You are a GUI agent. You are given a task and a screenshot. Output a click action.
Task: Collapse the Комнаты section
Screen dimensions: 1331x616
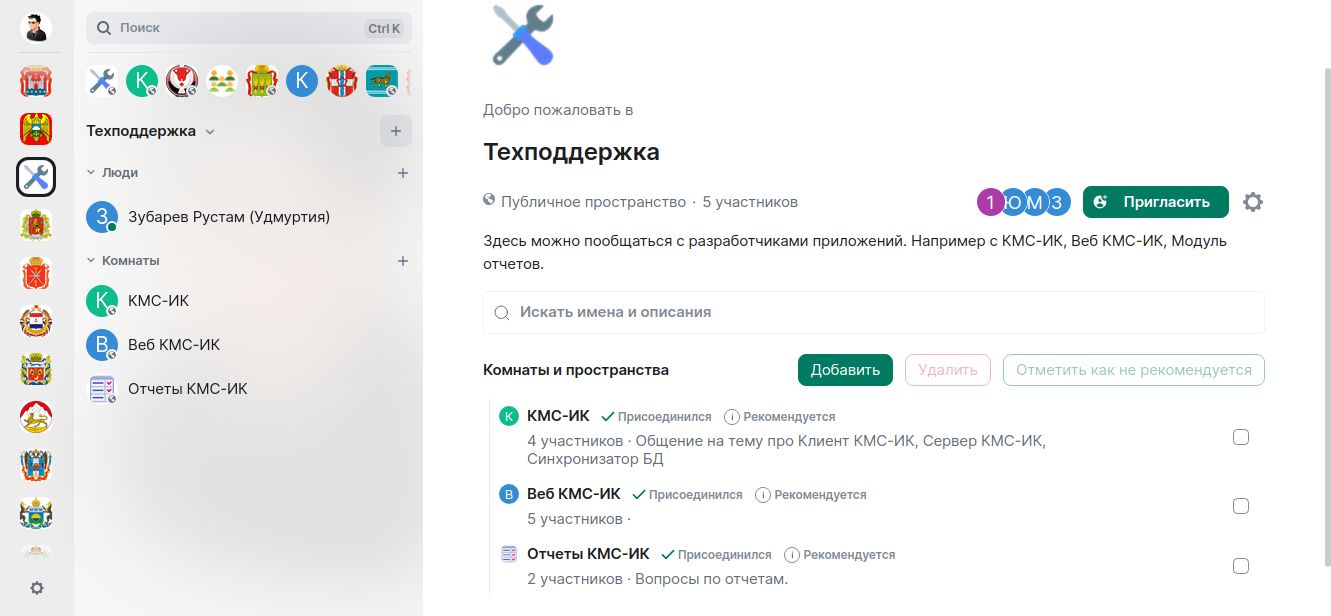pyautogui.click(x=91, y=261)
